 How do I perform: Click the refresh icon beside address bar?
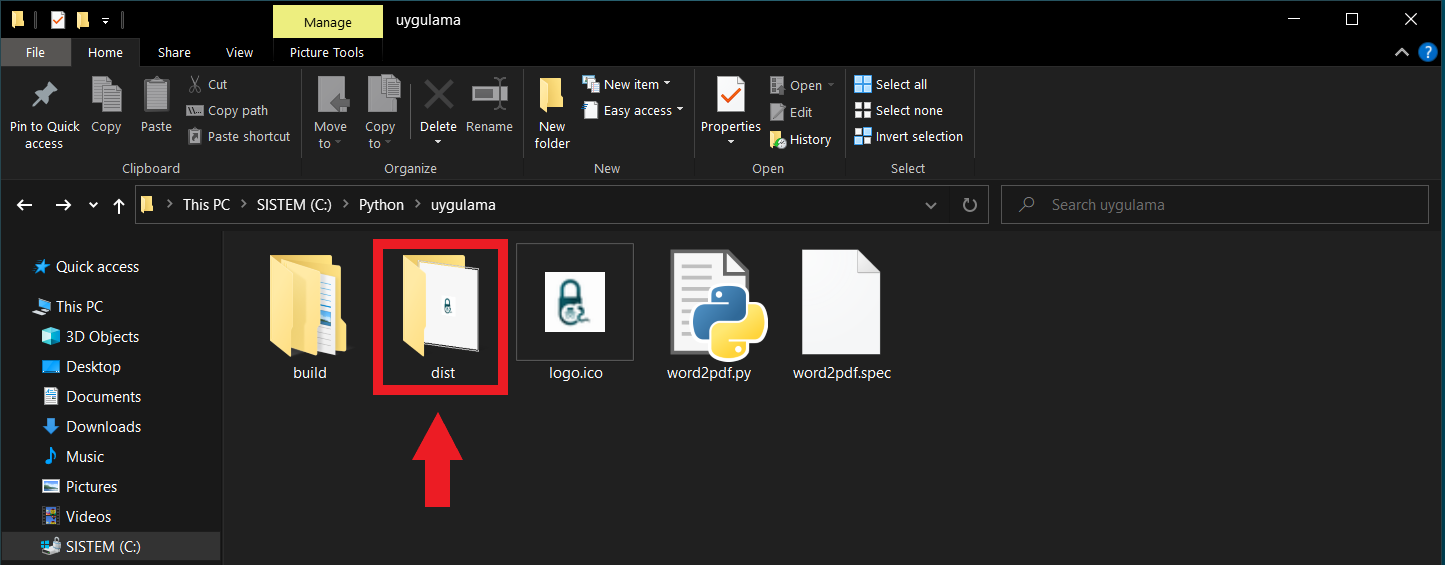[969, 205]
